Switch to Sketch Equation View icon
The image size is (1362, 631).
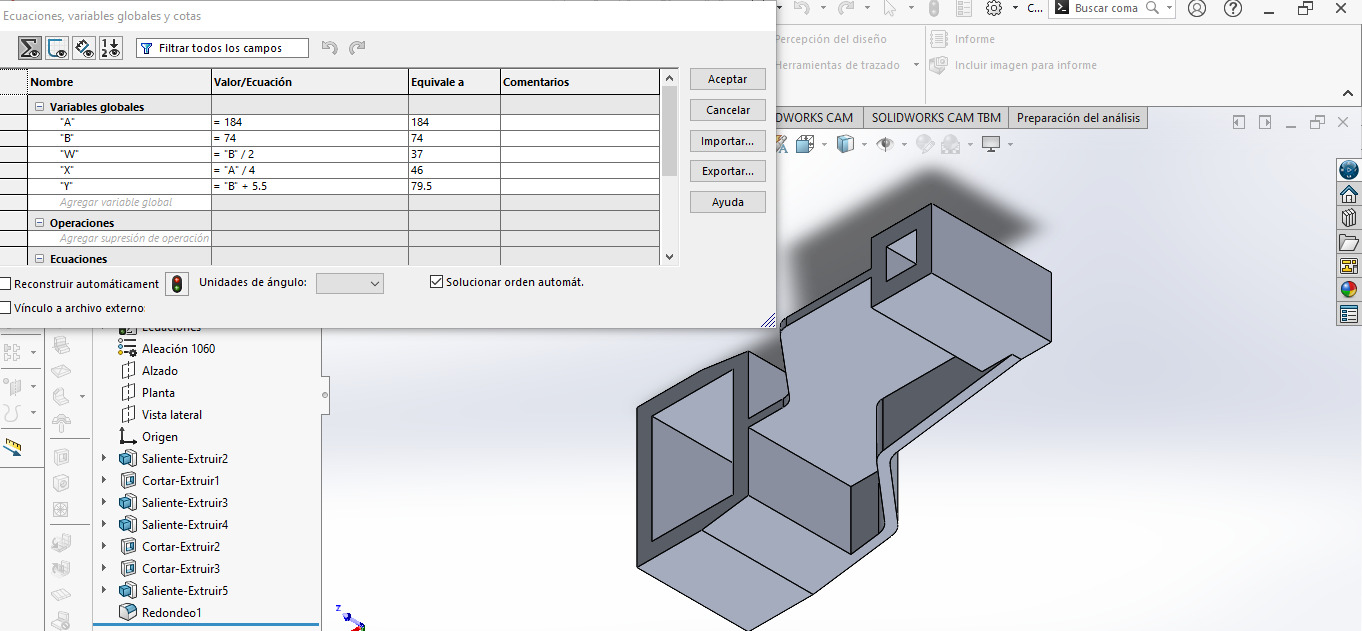point(57,48)
